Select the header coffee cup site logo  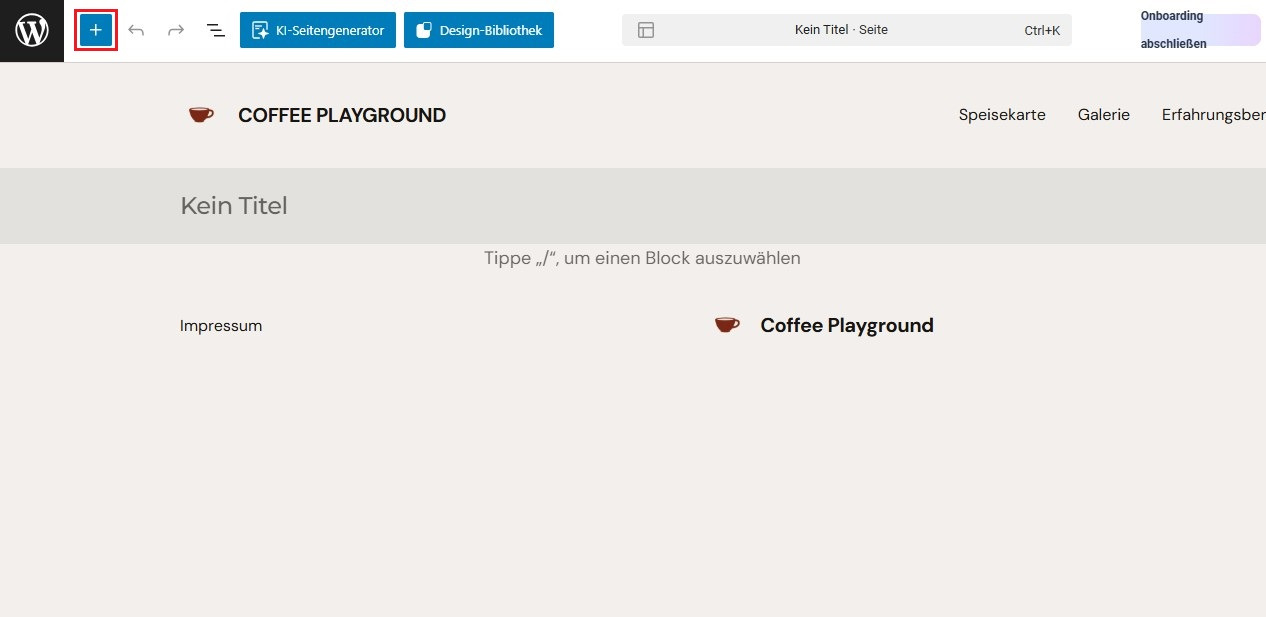[x=201, y=115]
